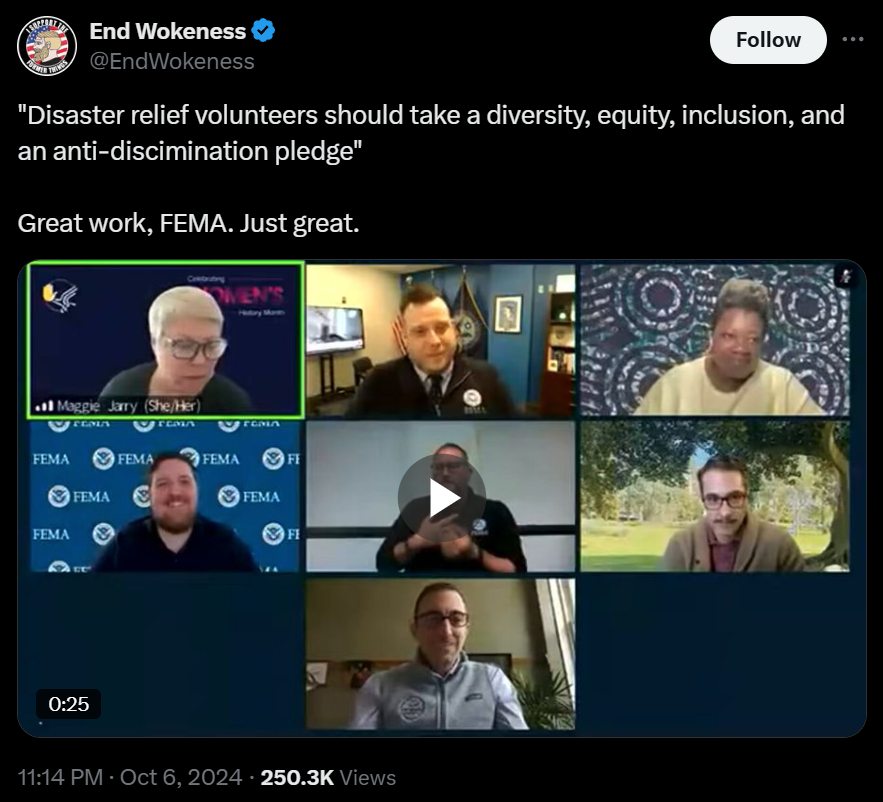Play the embedded FEMA meeting video
Viewport: 883px width, 802px height.
point(442,498)
